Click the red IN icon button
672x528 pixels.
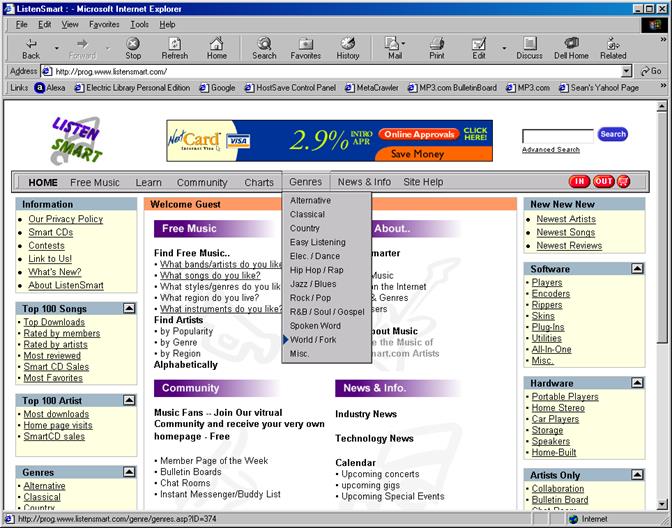tap(579, 182)
